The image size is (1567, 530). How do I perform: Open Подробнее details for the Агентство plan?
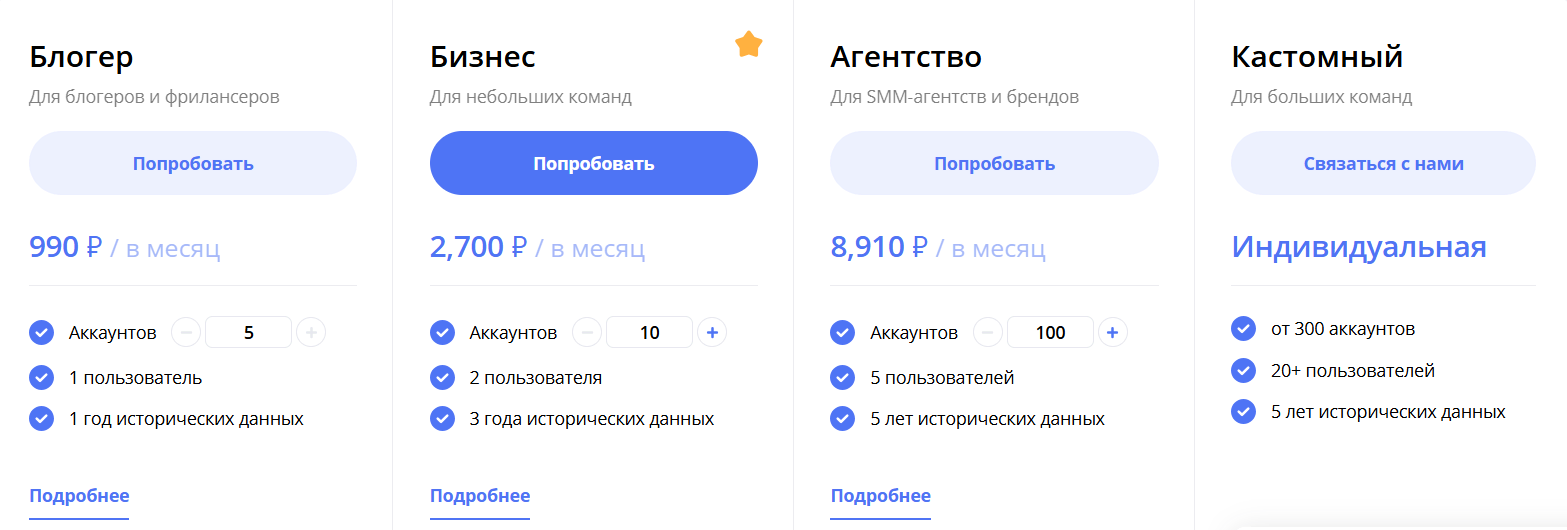coord(880,496)
